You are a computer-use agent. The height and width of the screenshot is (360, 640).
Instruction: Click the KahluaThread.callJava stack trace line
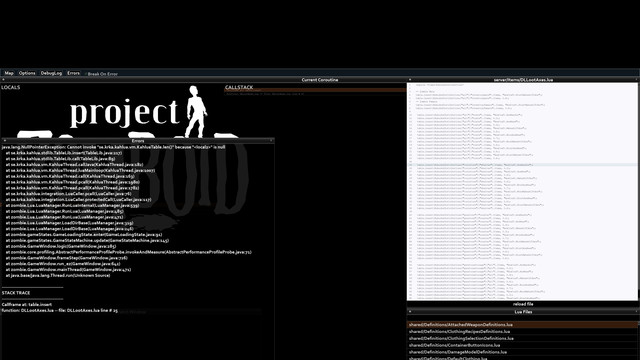(x=74, y=164)
